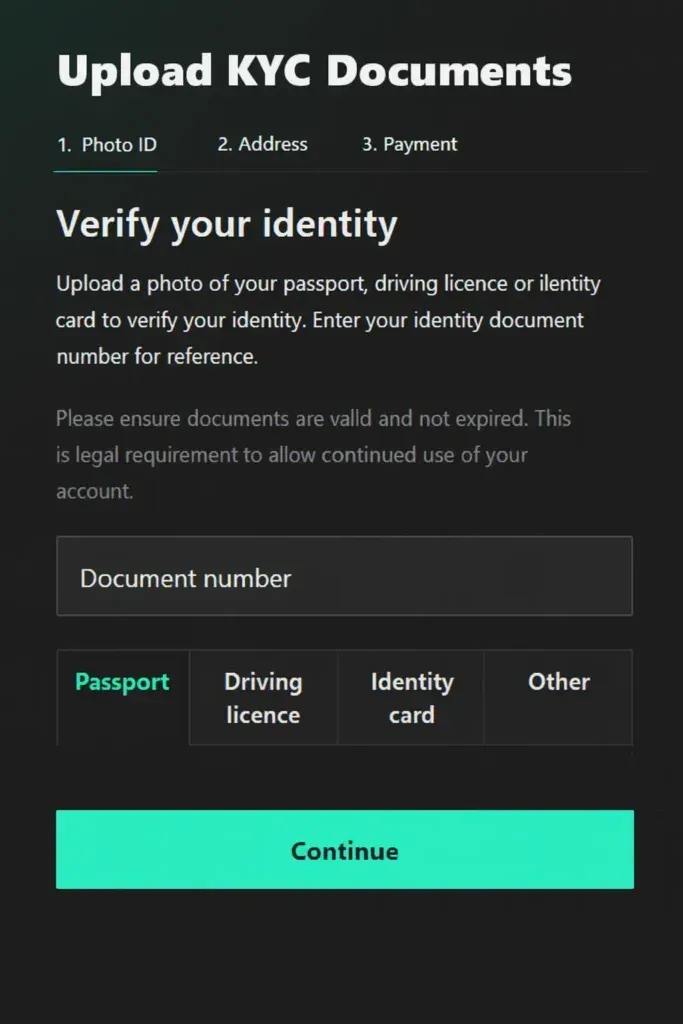Screen dimensions: 683x1024
Task: Click the Upload KYC Documents heading
Action: (x=316, y=71)
